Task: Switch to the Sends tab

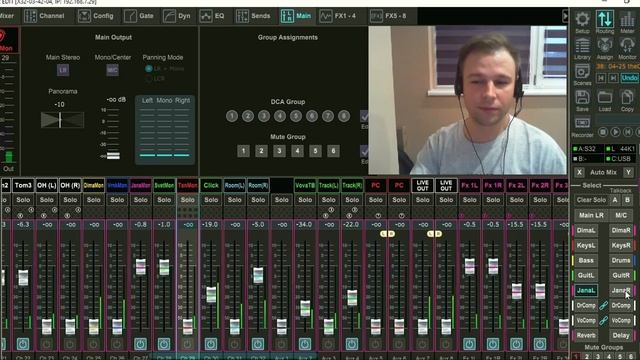Action: click(253, 16)
